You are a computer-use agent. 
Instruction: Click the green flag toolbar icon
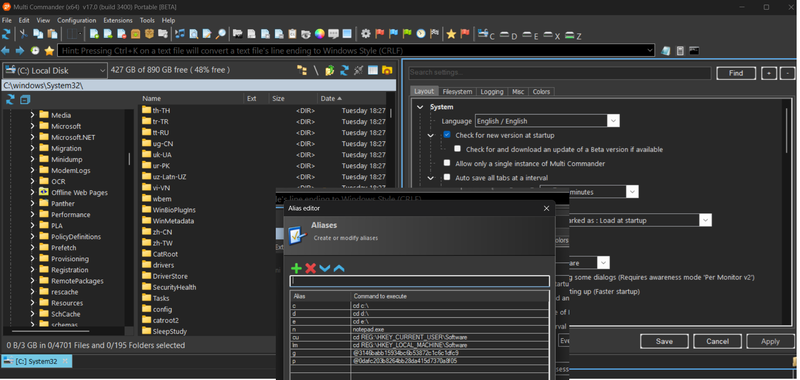point(407,34)
